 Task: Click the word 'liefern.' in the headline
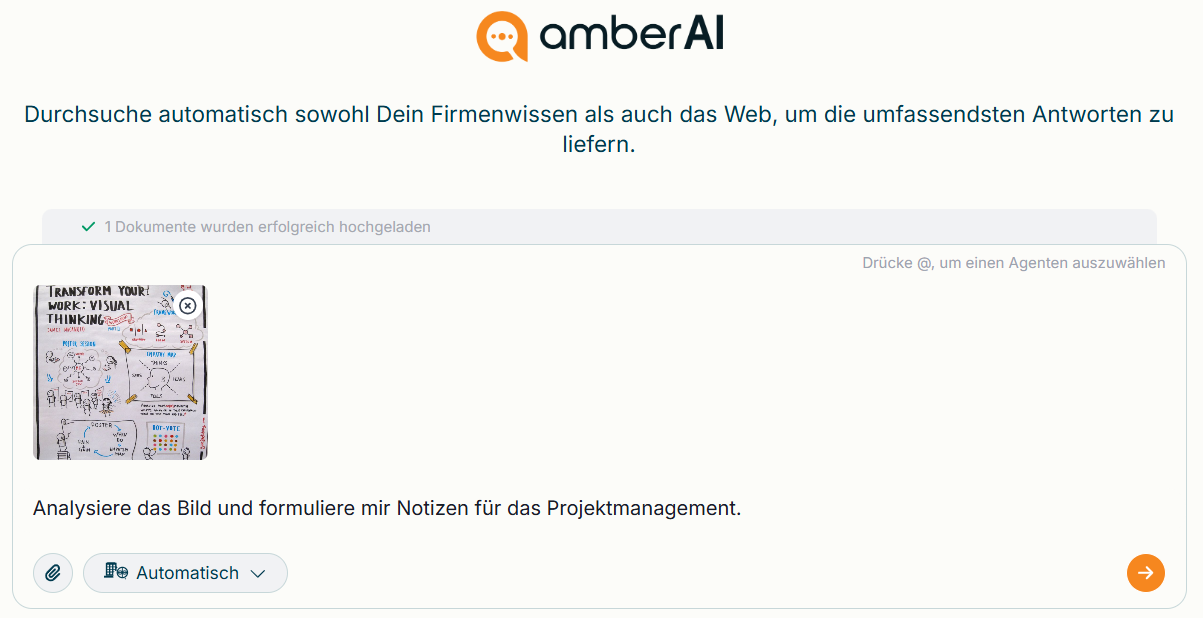tap(599, 145)
